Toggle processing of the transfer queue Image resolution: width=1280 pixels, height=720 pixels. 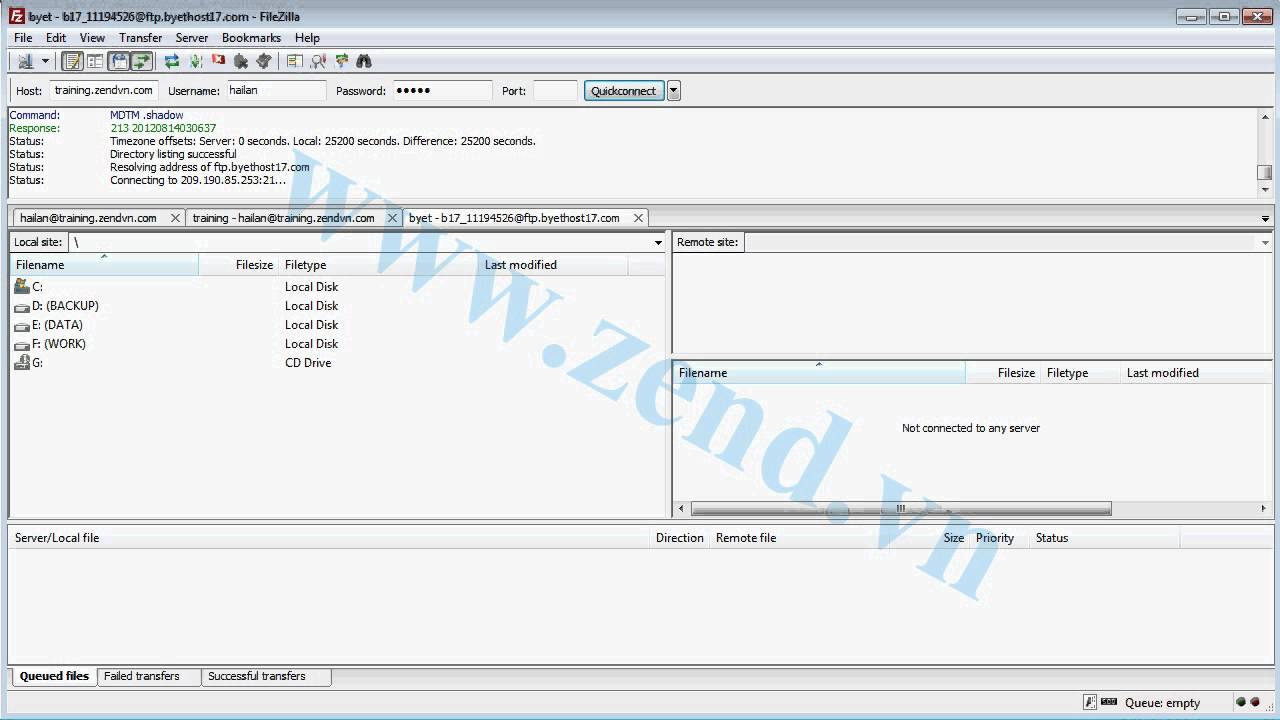[x=196, y=61]
